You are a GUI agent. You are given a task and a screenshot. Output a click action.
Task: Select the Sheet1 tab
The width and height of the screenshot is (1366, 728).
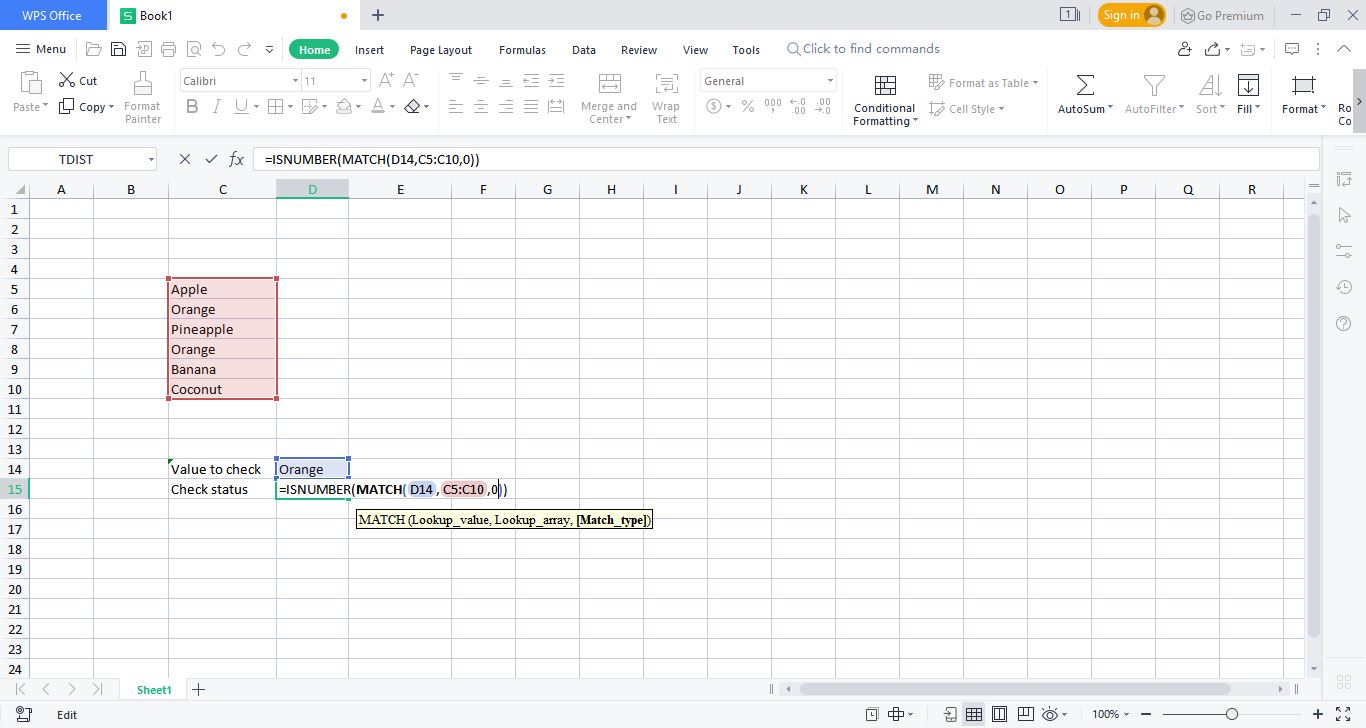tap(154, 689)
